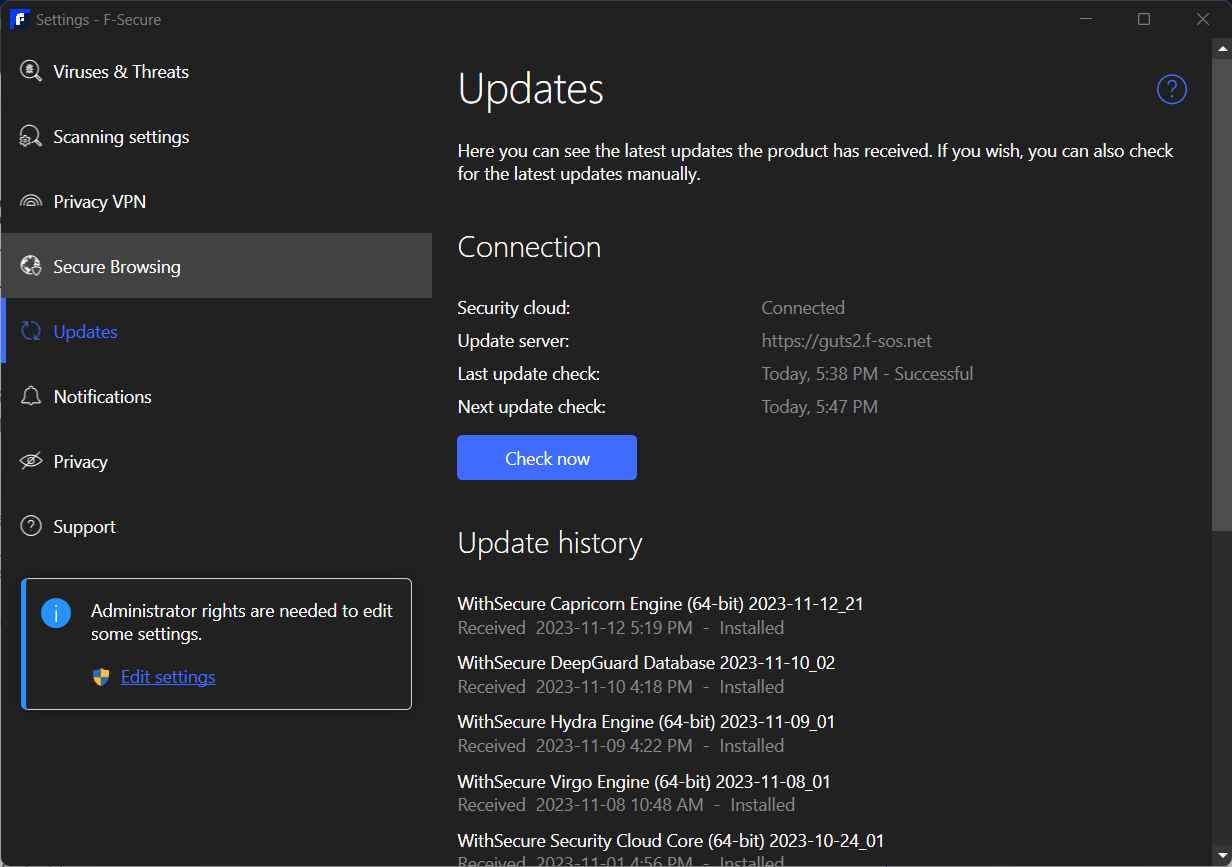Click the blue info circle icon
1232x867 pixels.
coord(56,613)
